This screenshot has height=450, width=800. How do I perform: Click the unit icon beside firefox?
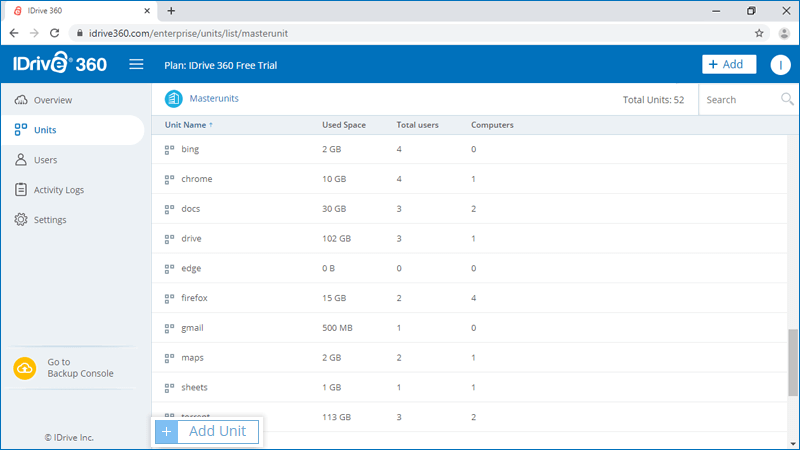[169, 298]
